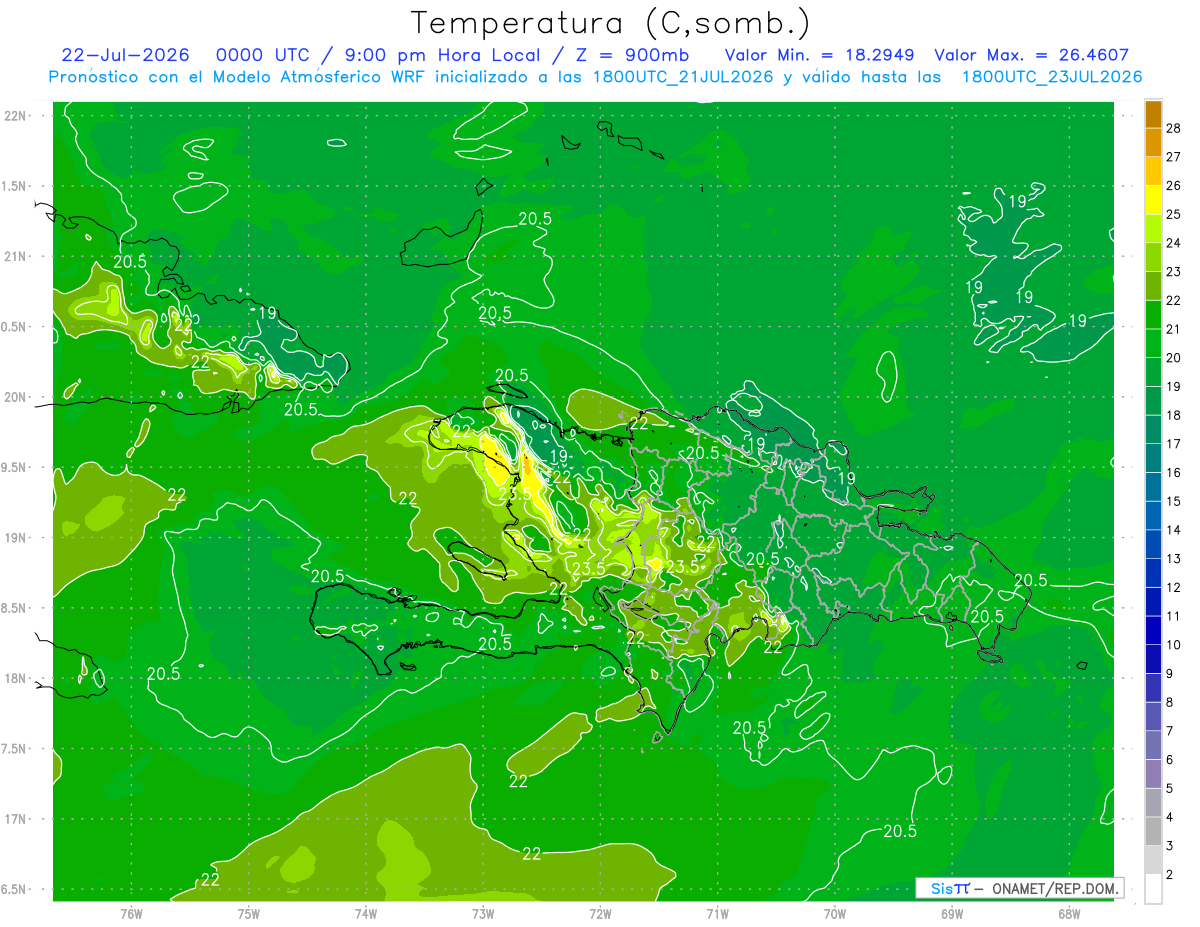Click the "0000 UTC" time label

263,55
